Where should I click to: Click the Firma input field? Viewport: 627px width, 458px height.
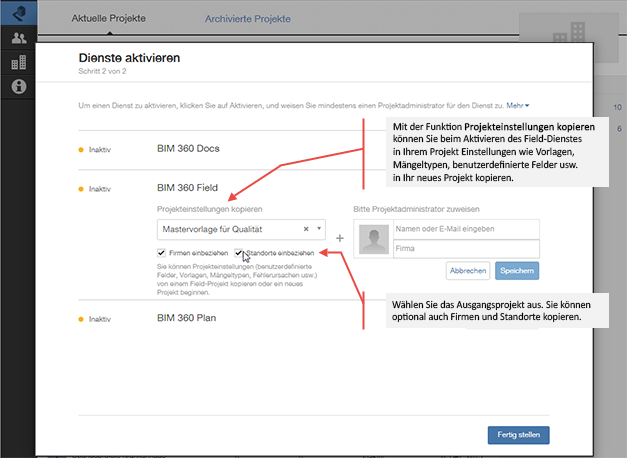click(466, 249)
